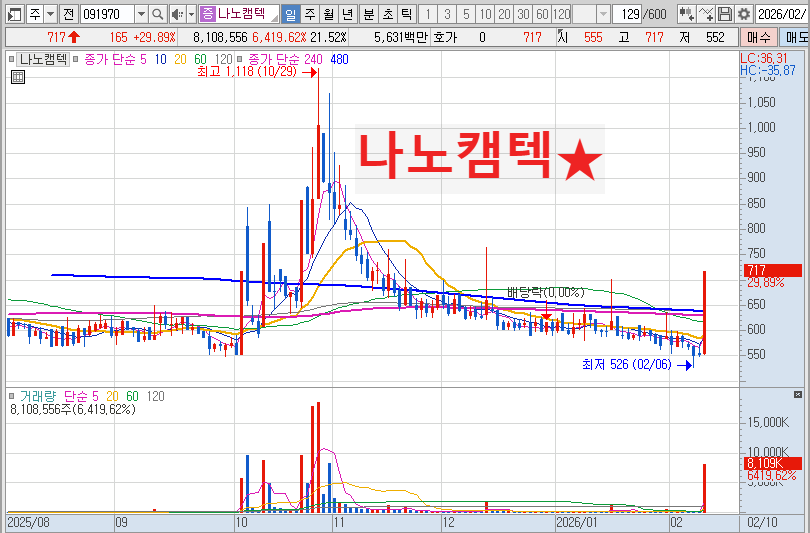The image size is (810, 533).
Task: Switch to the 년 yearly period
Action: 347,14
